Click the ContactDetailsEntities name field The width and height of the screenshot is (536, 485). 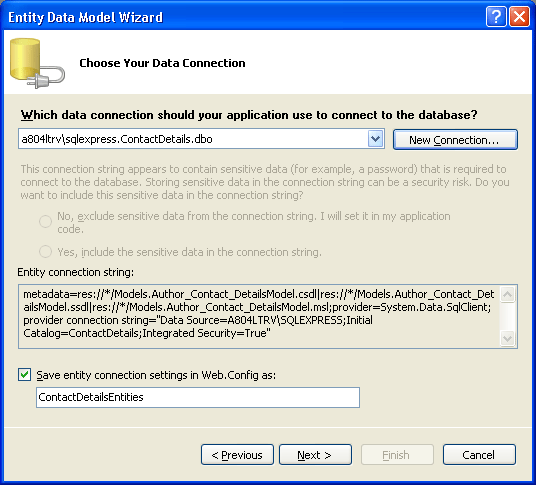[198, 397]
